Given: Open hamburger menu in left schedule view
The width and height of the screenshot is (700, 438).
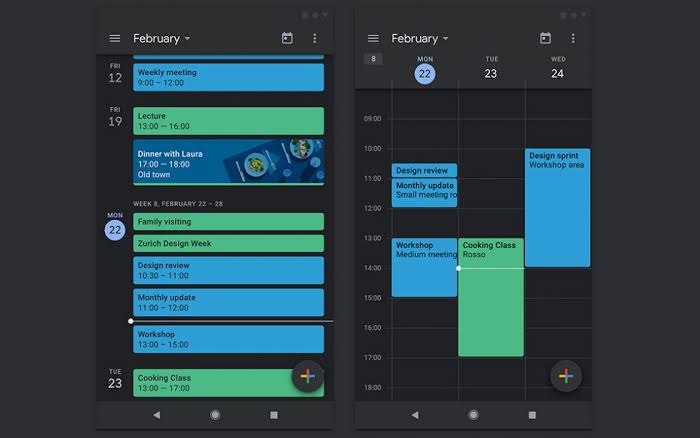Looking at the screenshot, I should click(x=115, y=38).
